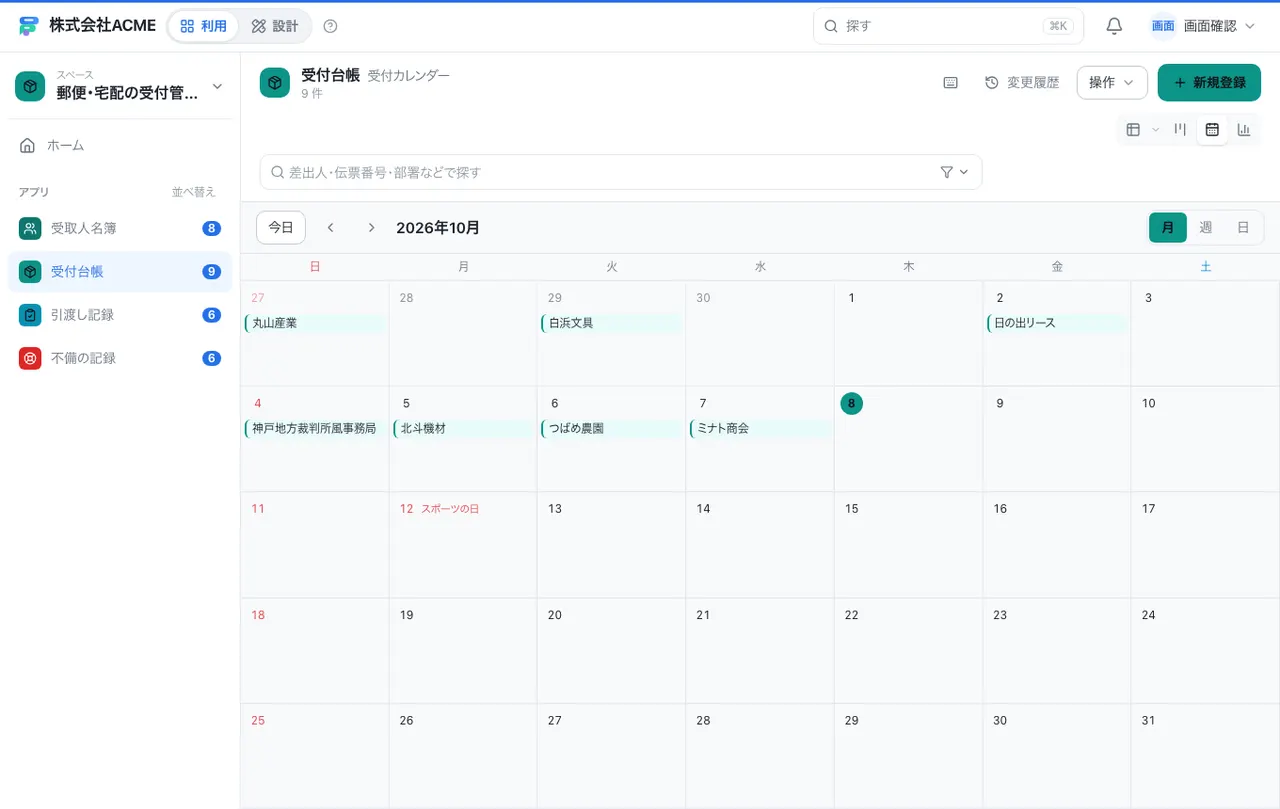Switch calendar to 日 view
1280x809 pixels.
coord(1243,227)
